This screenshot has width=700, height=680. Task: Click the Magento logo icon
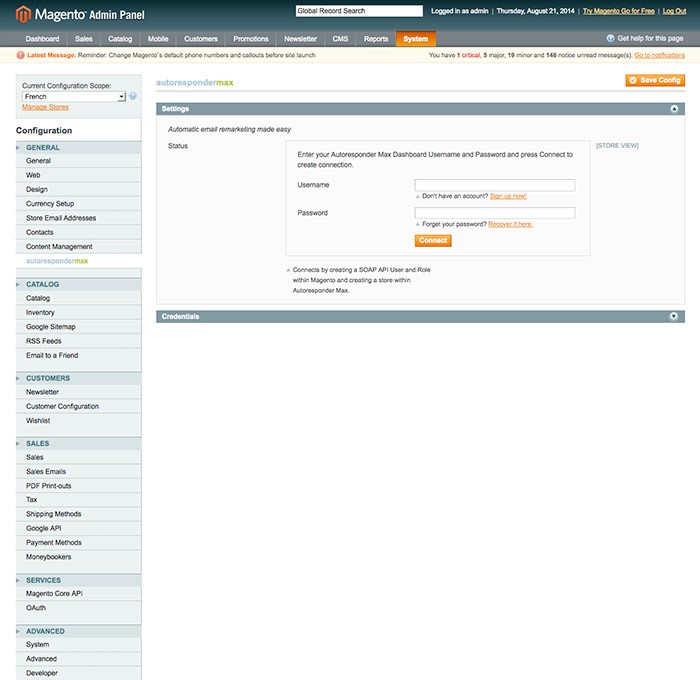click(23, 14)
